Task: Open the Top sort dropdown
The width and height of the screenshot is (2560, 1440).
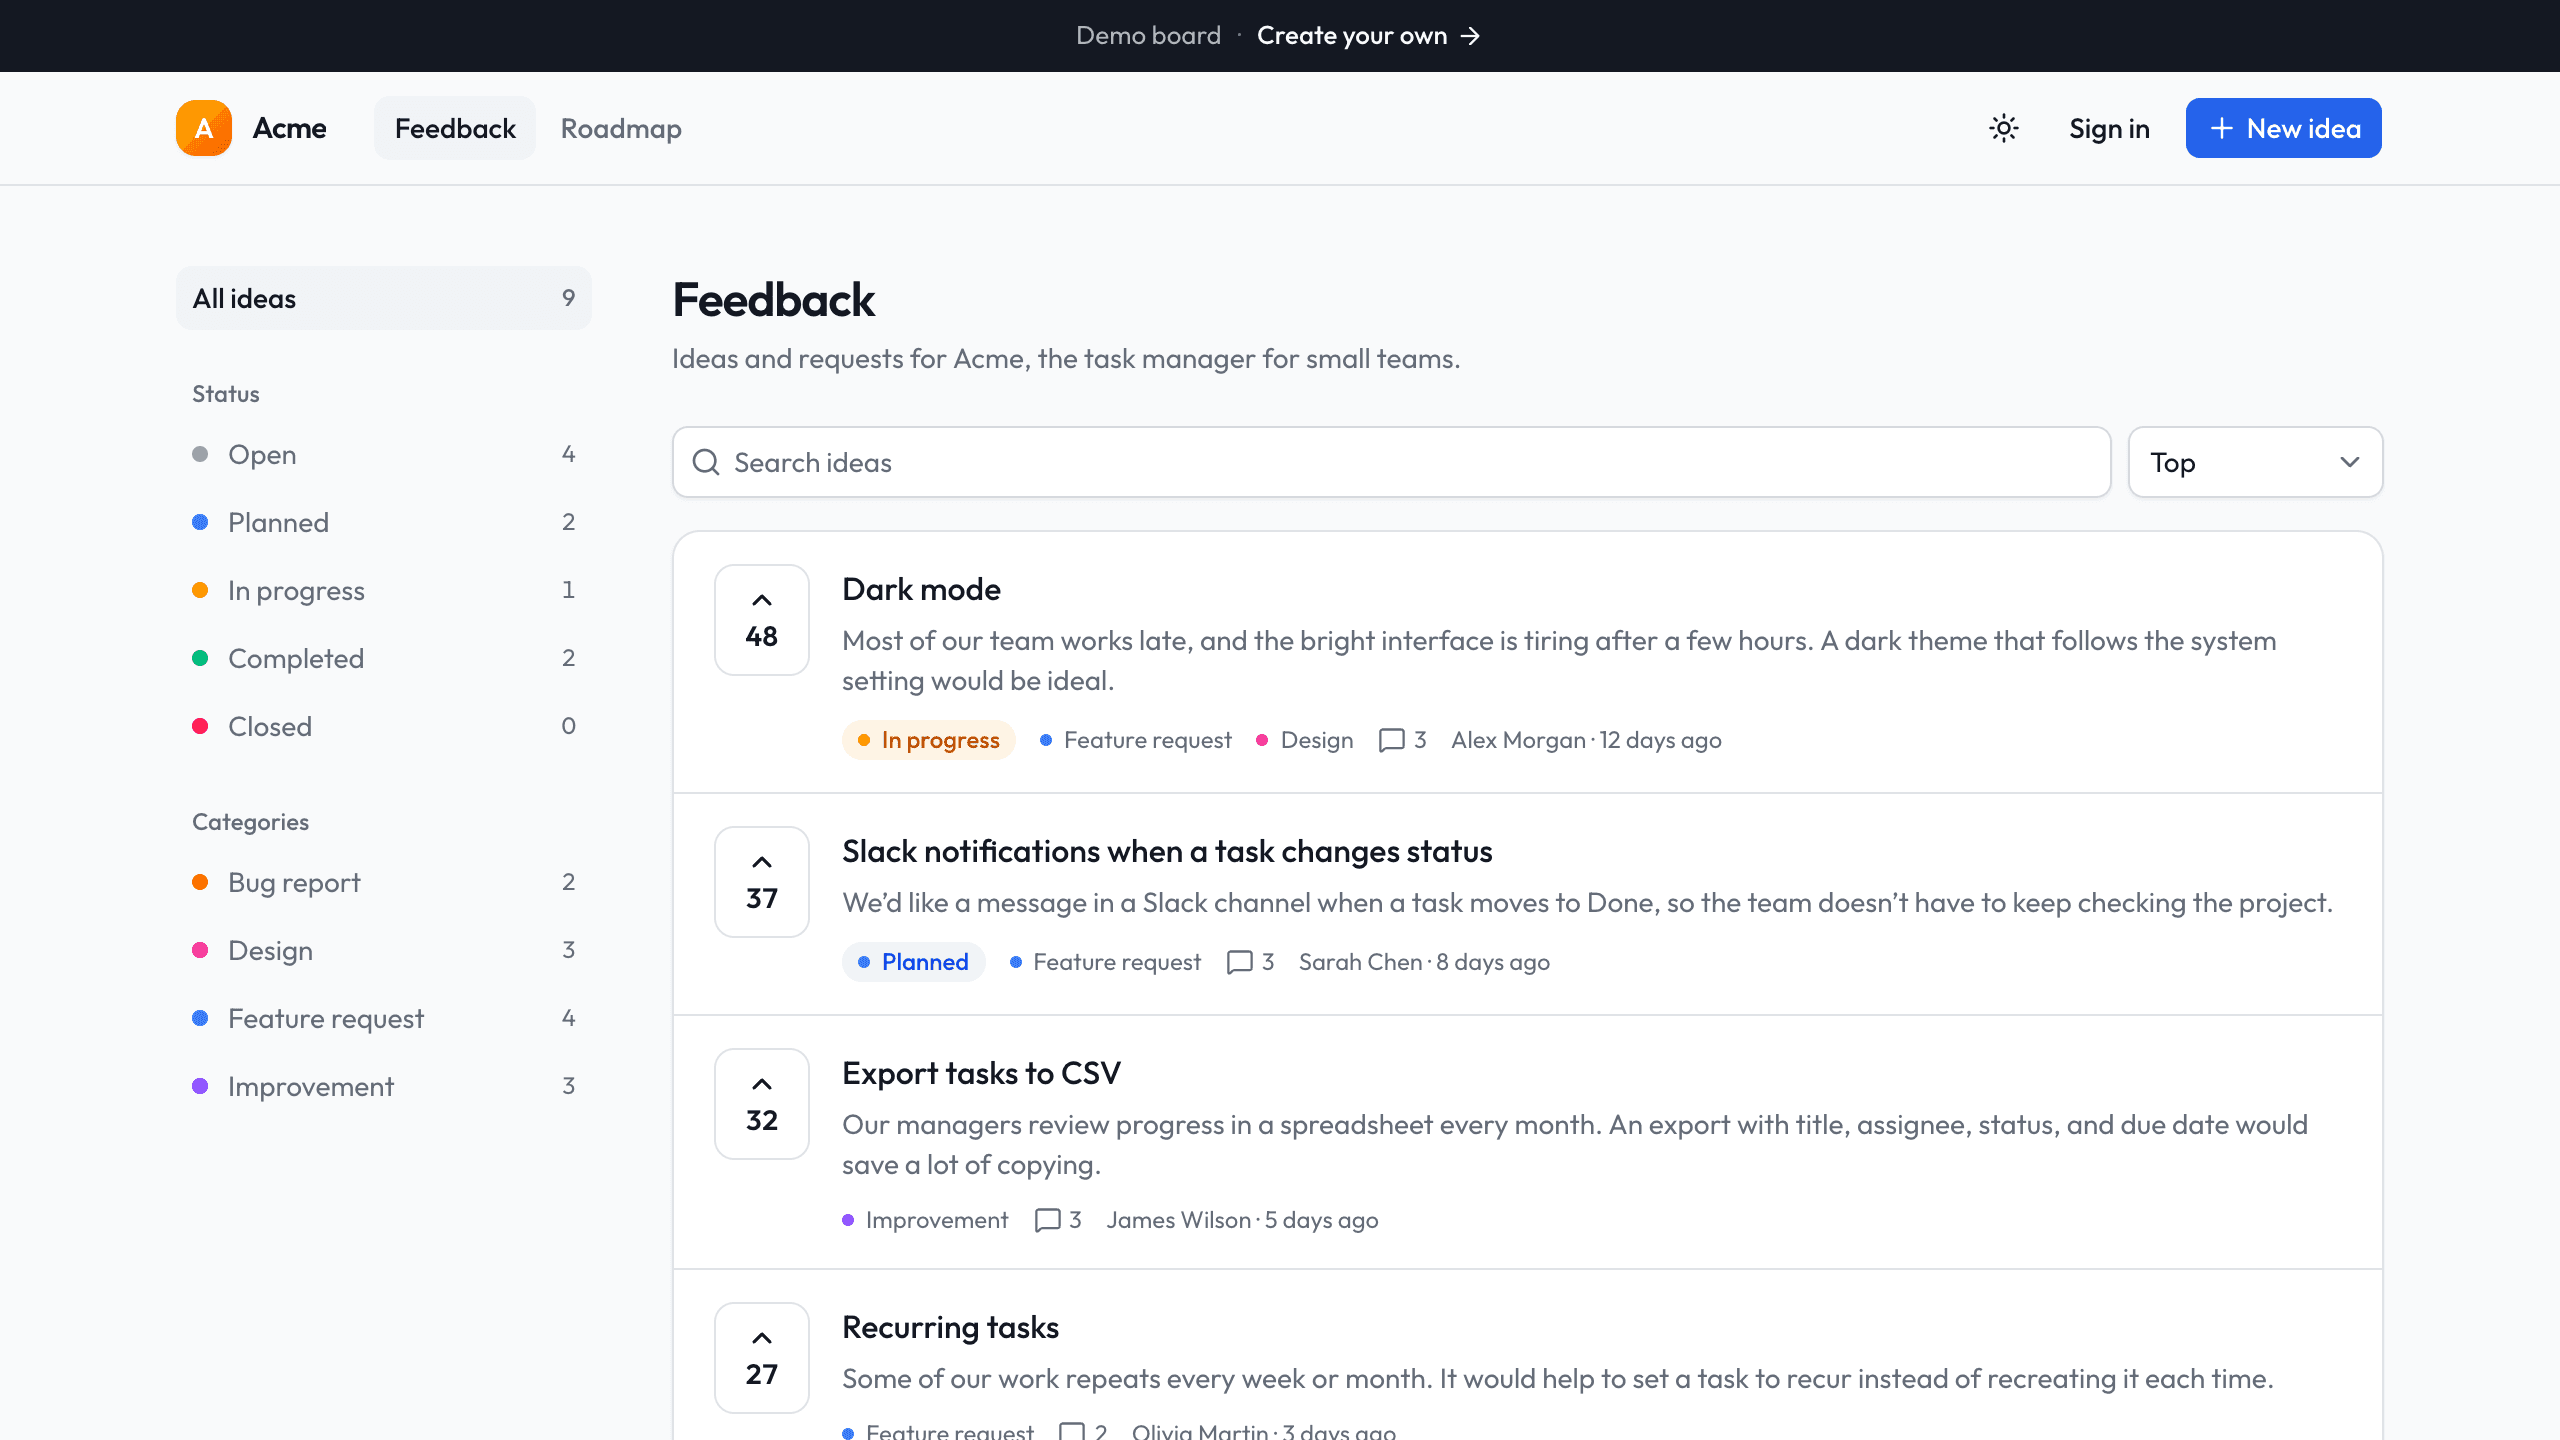Action: pyautogui.click(x=2255, y=462)
